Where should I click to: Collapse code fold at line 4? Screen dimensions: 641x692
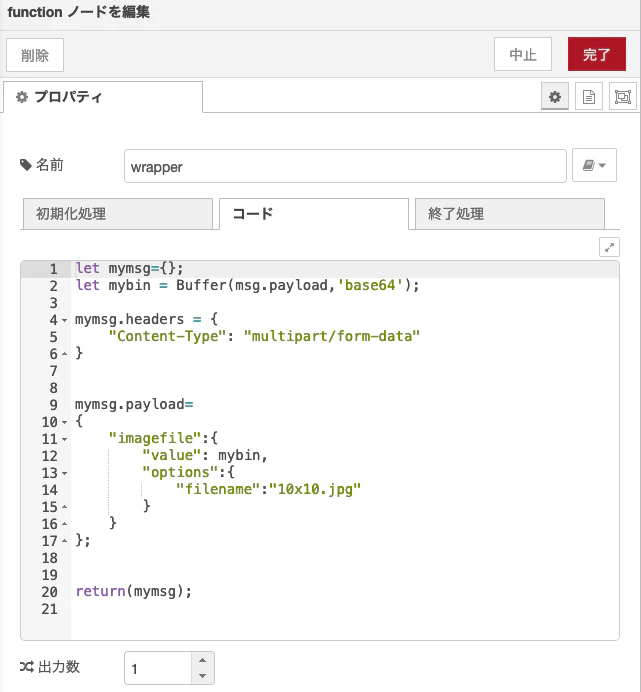(64, 320)
